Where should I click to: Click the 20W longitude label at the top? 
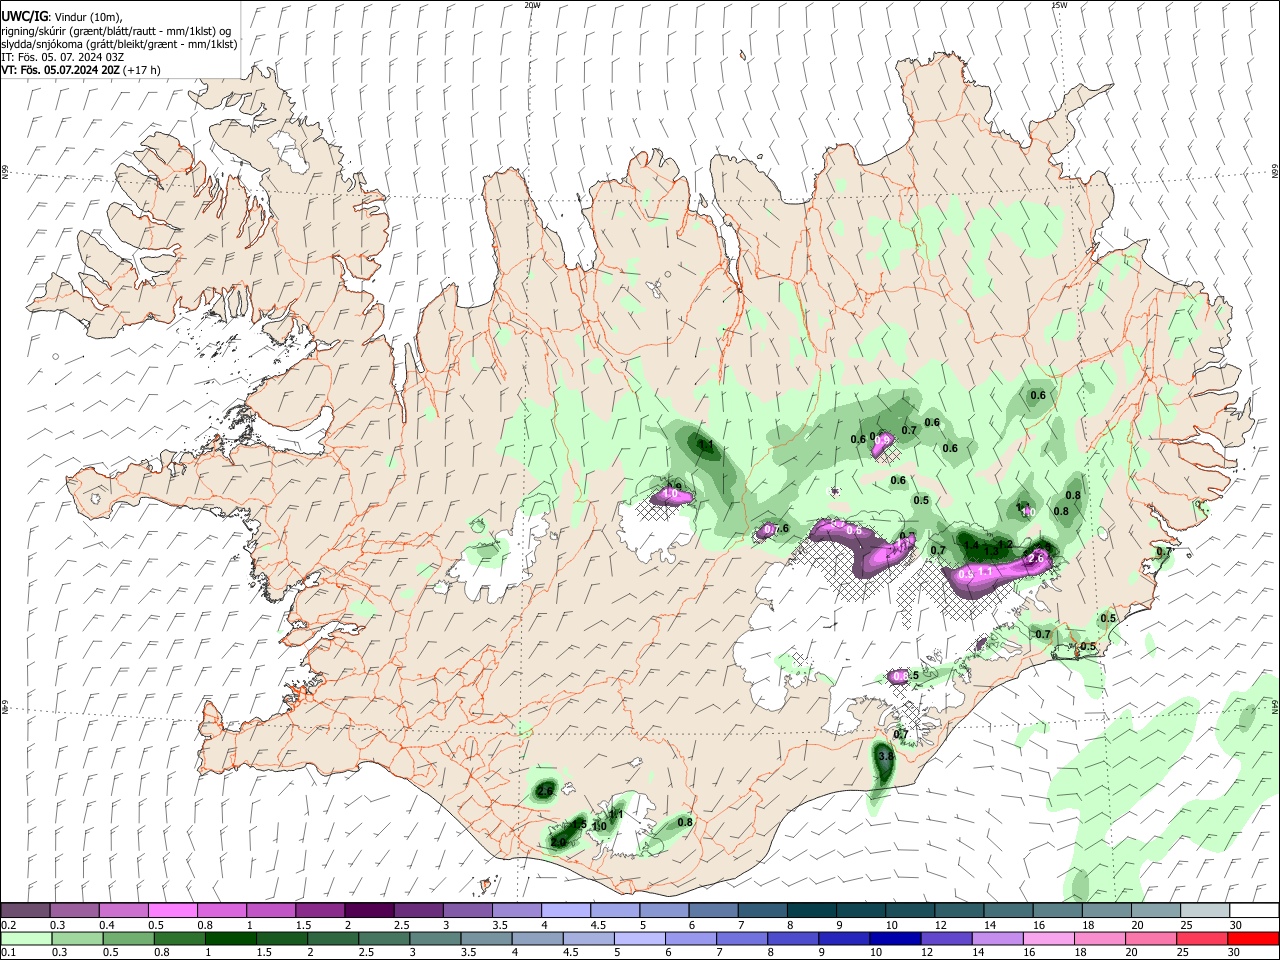(533, 5)
